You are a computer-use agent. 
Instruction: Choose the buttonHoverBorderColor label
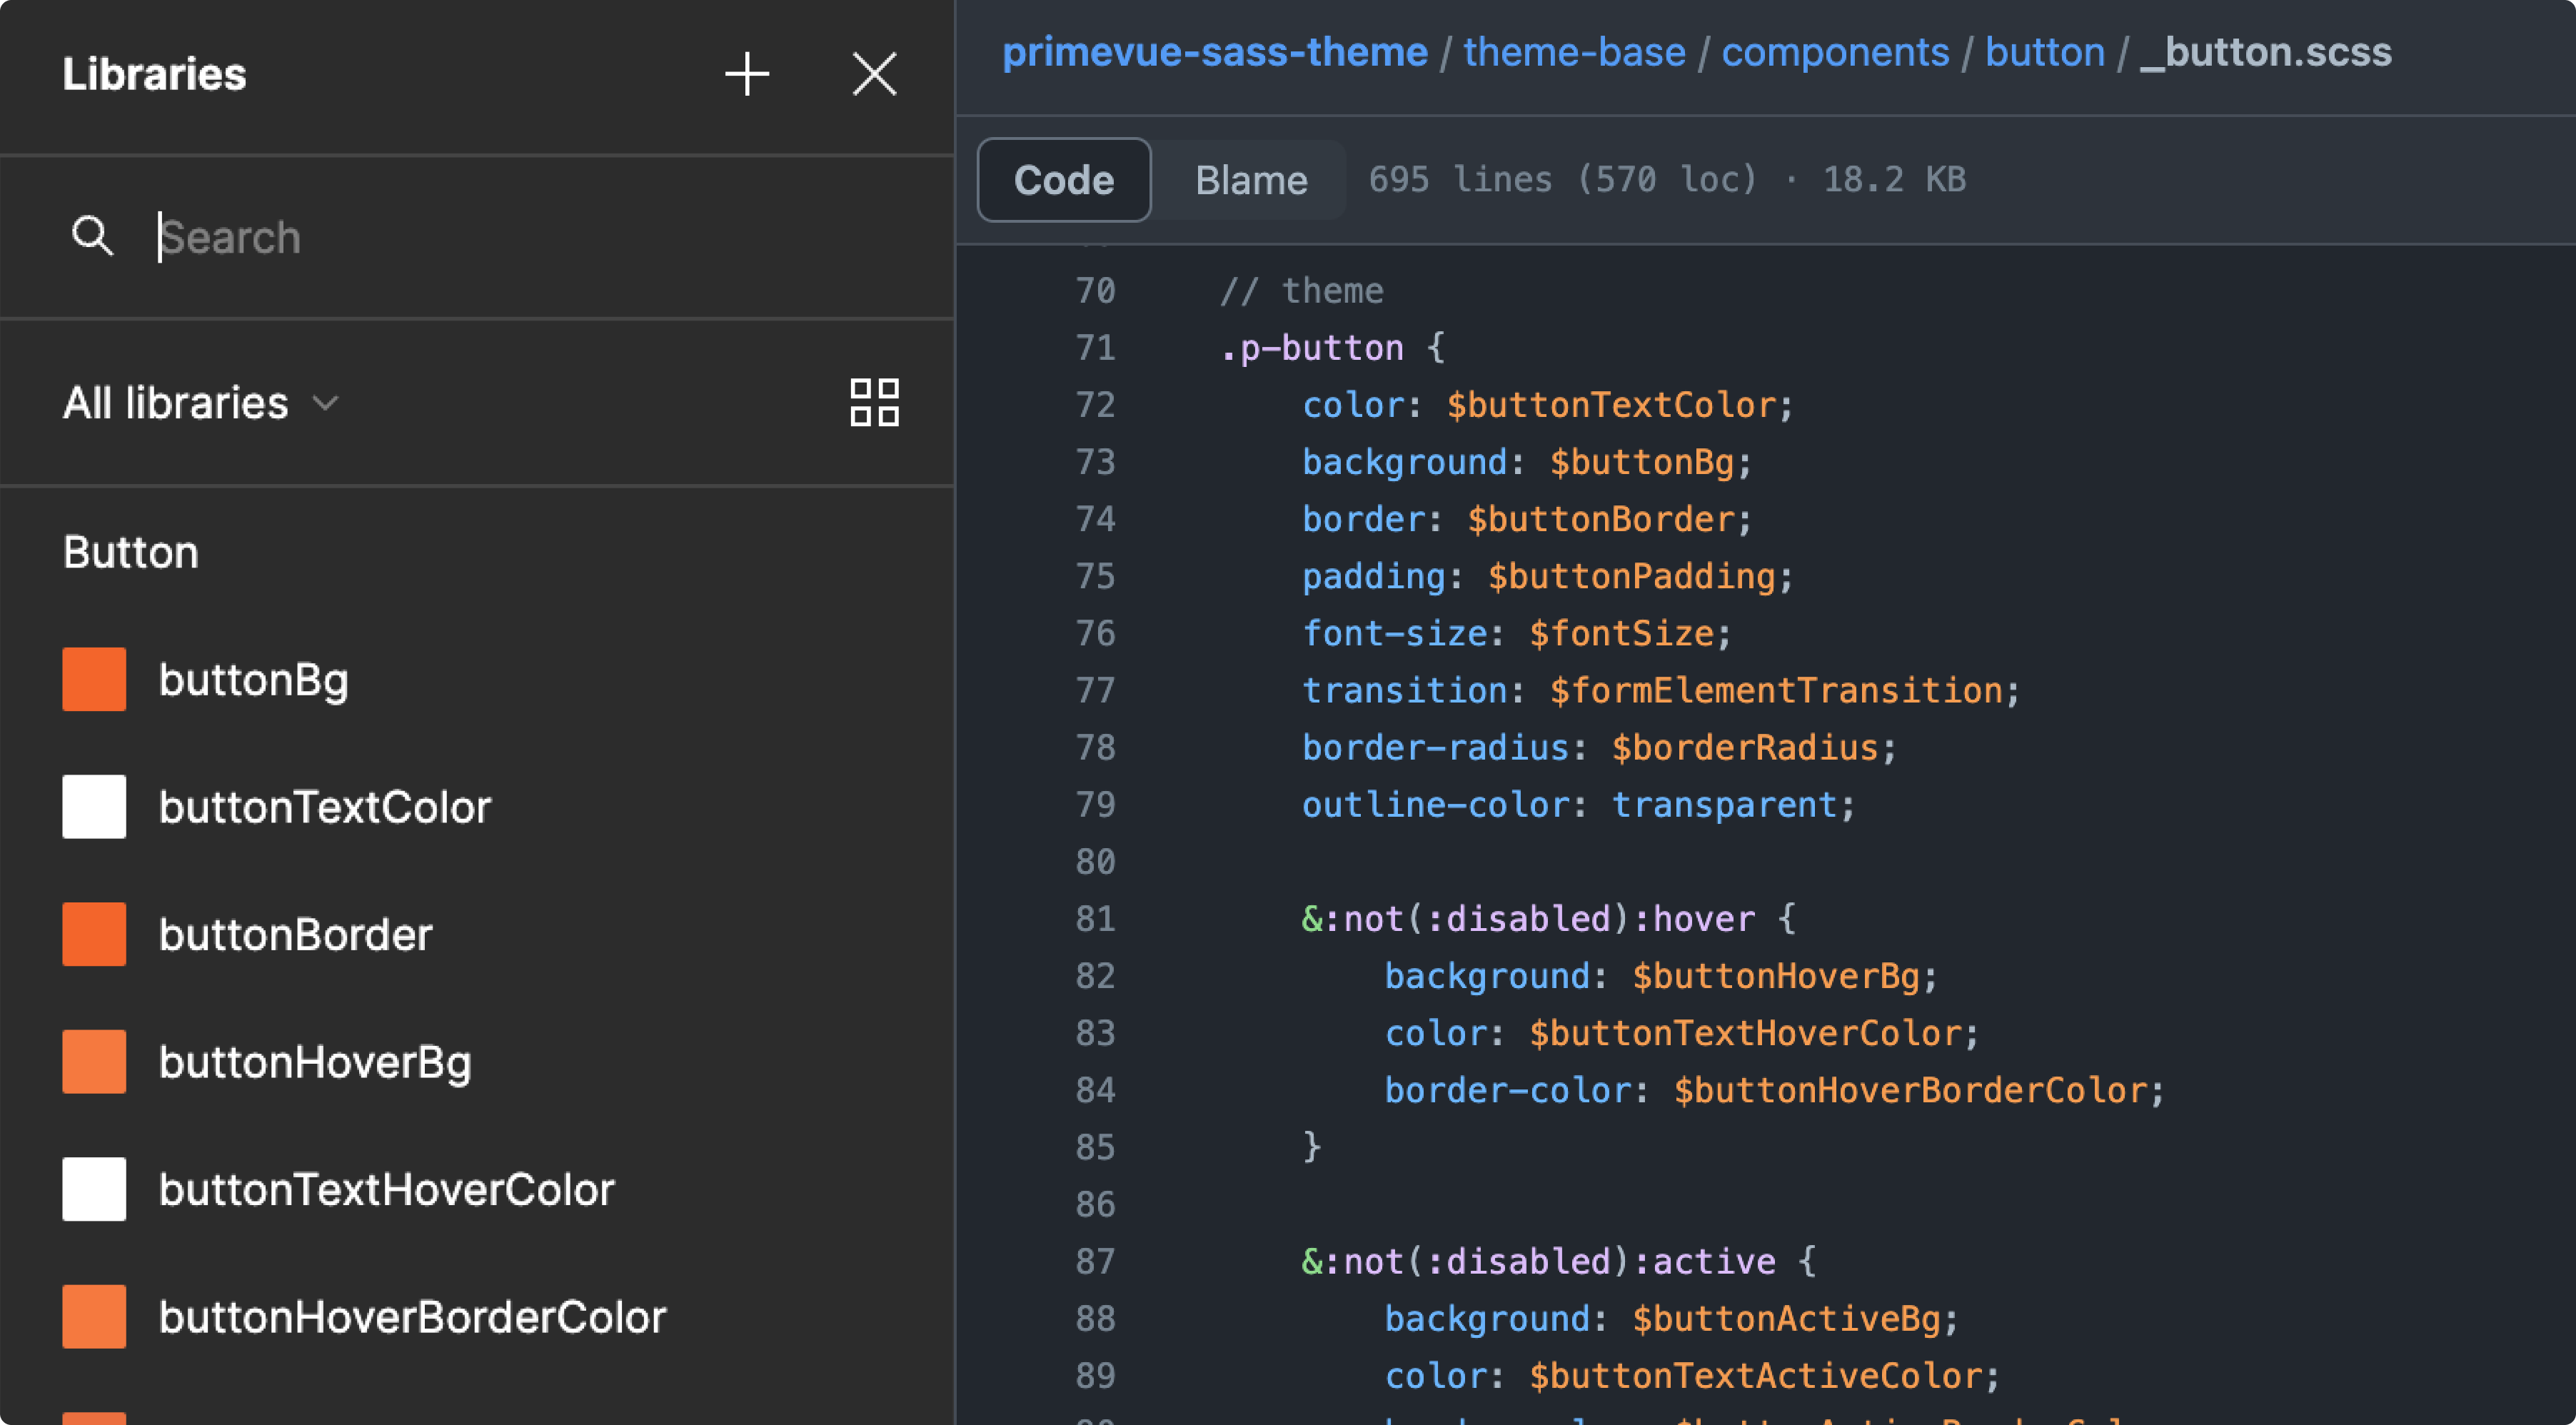click(412, 1317)
